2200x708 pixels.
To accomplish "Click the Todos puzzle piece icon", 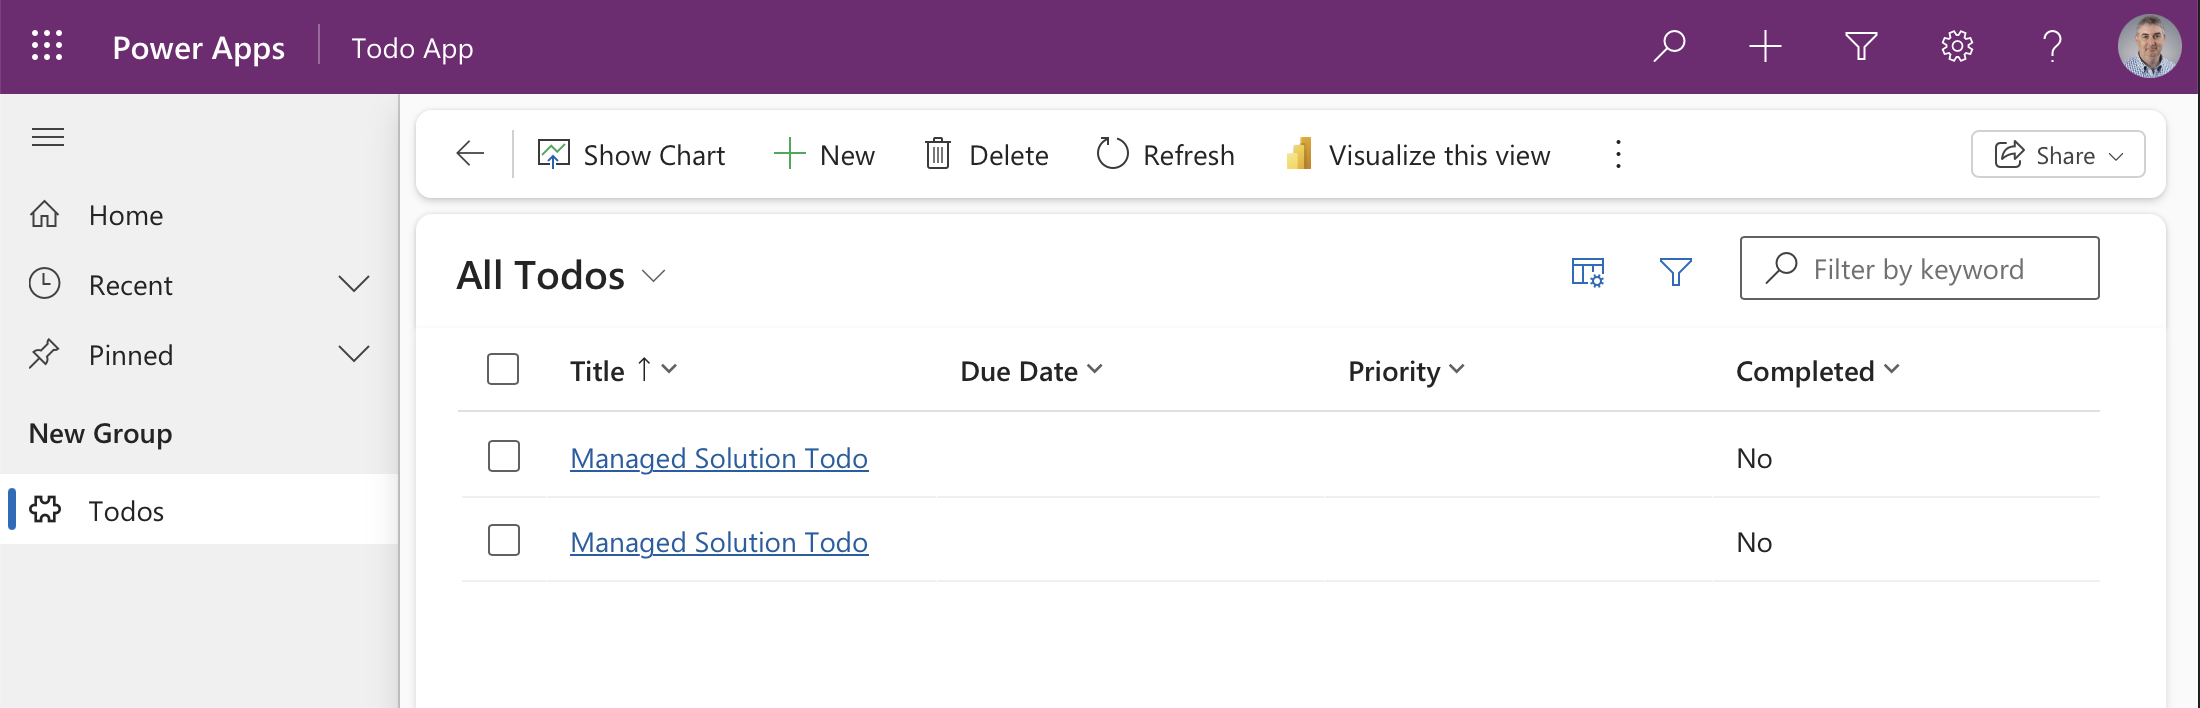I will (x=45, y=510).
